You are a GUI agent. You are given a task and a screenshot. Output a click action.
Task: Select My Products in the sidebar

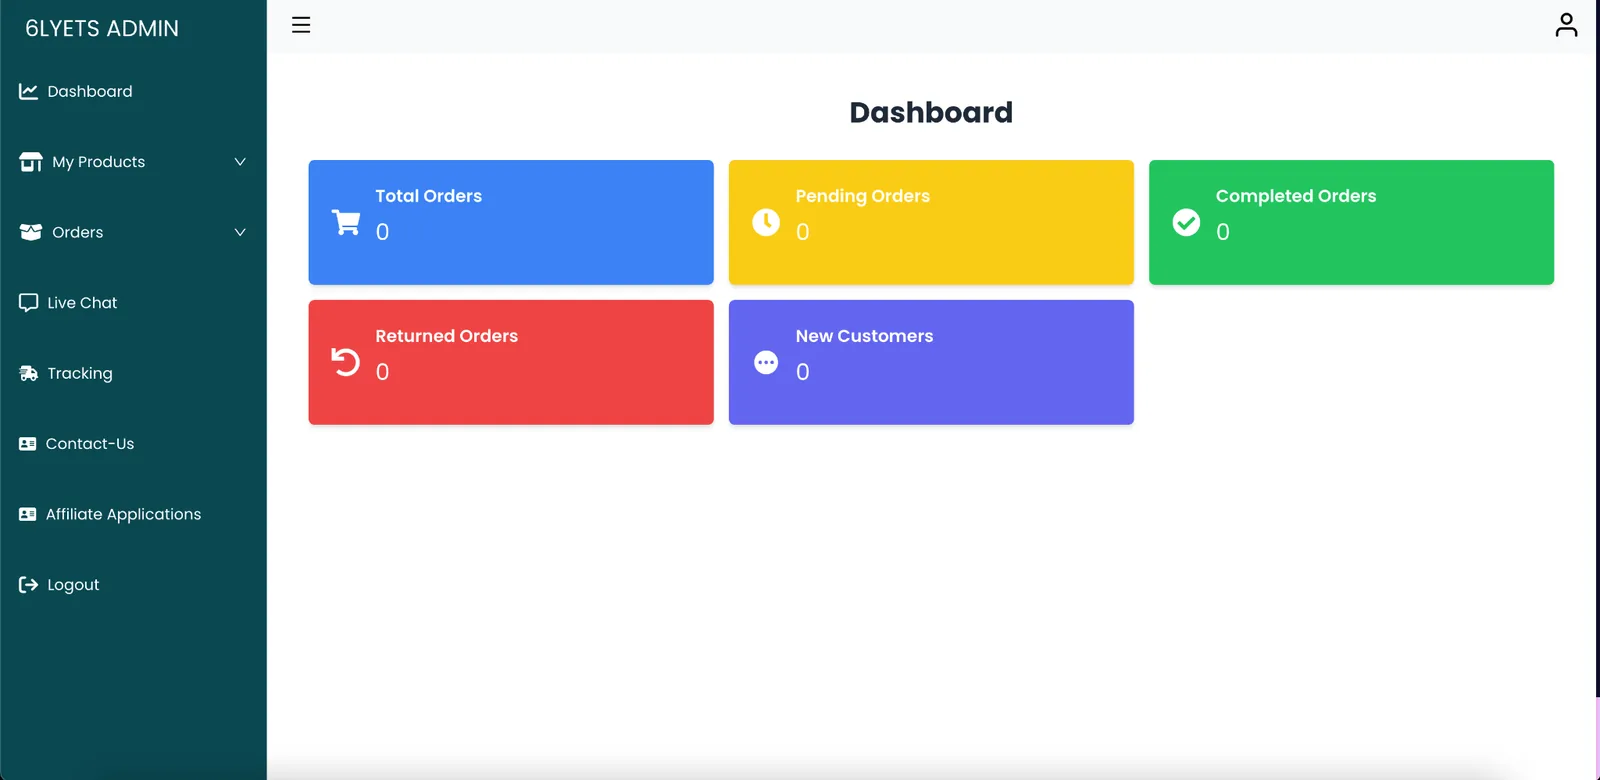point(98,162)
